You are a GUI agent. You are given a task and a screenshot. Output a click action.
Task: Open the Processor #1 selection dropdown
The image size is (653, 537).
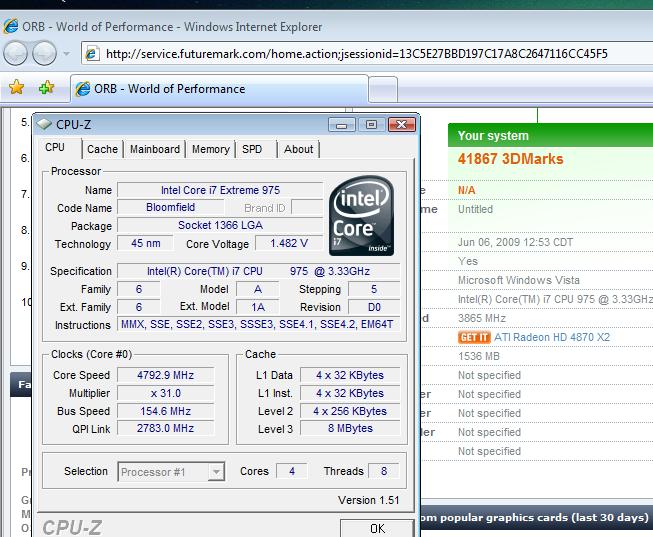[x=171, y=472]
